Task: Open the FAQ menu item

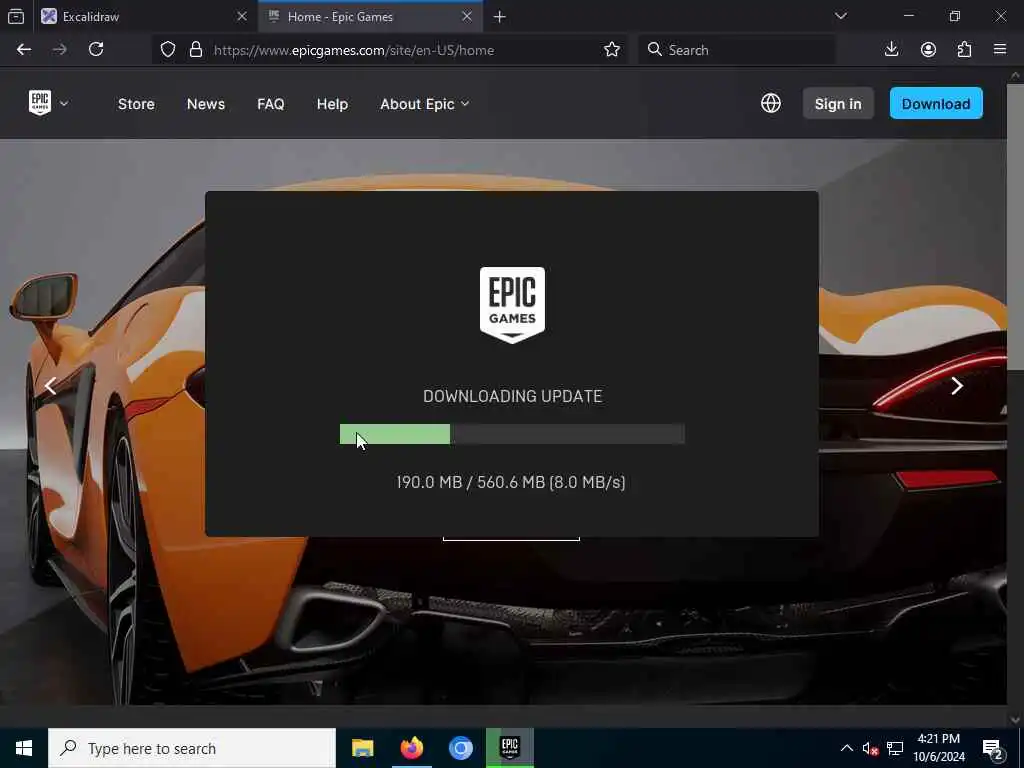Action: [270, 104]
